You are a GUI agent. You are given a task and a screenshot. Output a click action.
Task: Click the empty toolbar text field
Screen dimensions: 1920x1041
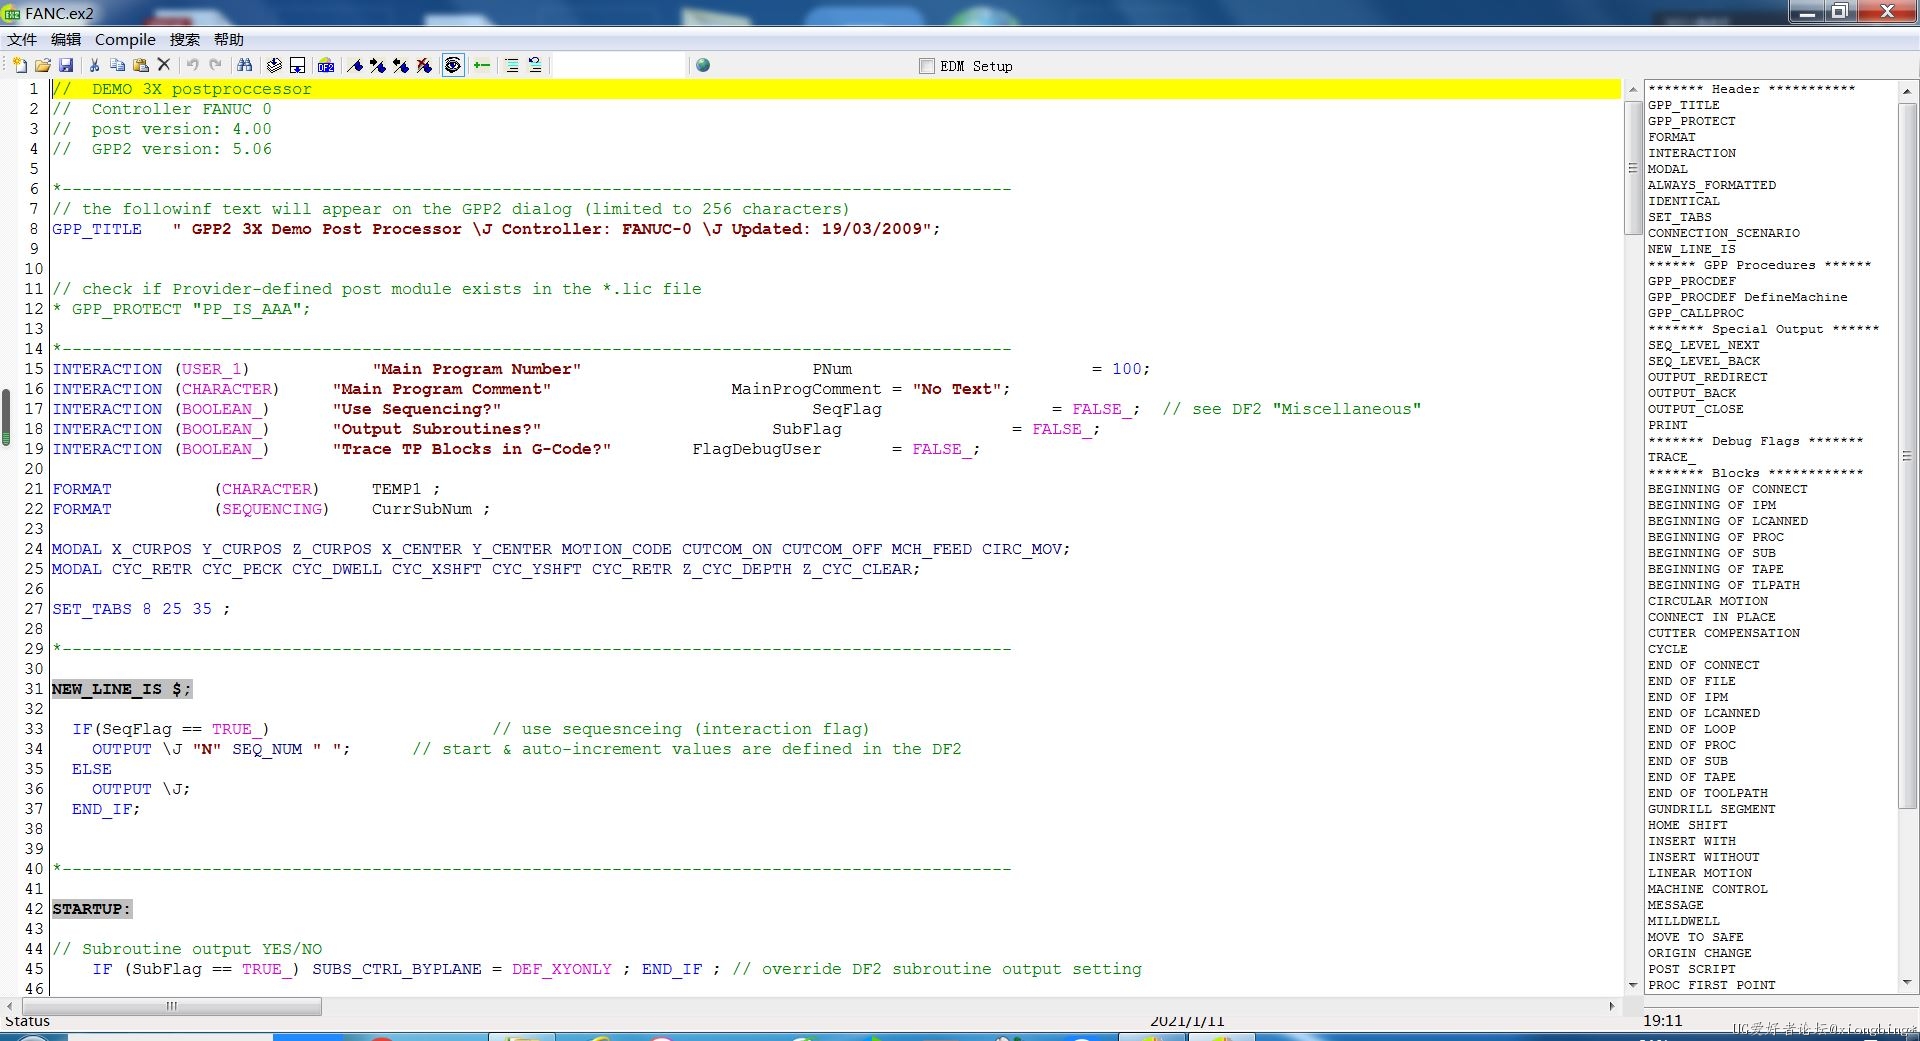click(618, 65)
